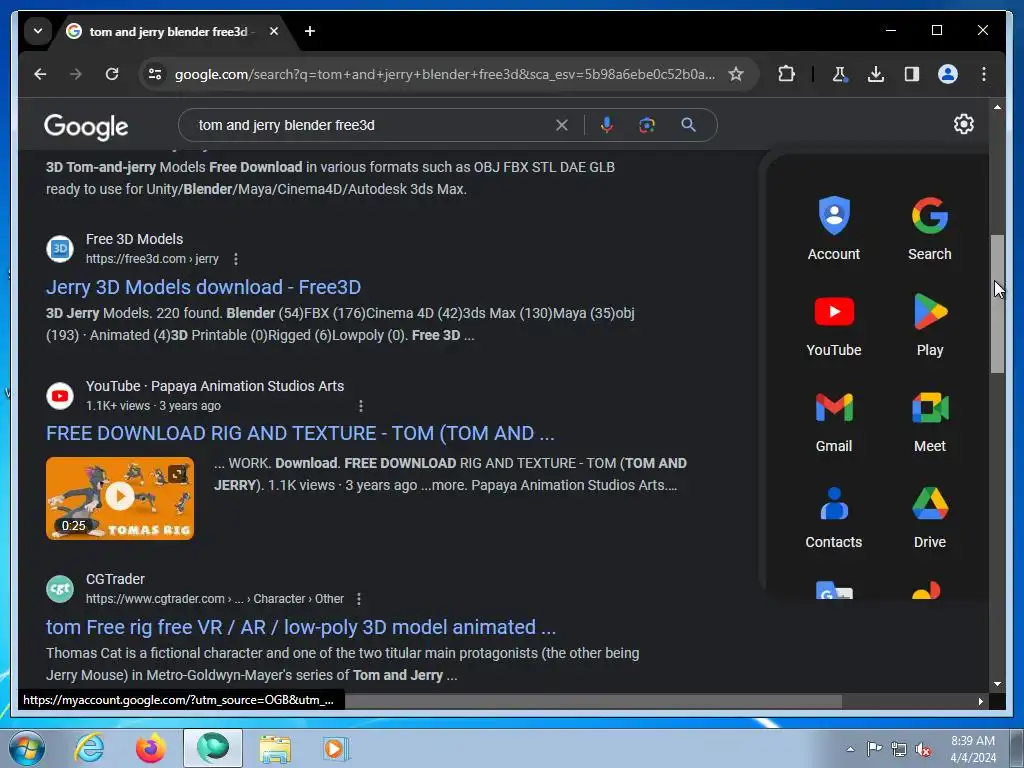The width and height of the screenshot is (1024, 768).
Task: Open the network tray icon
Action: click(899, 749)
